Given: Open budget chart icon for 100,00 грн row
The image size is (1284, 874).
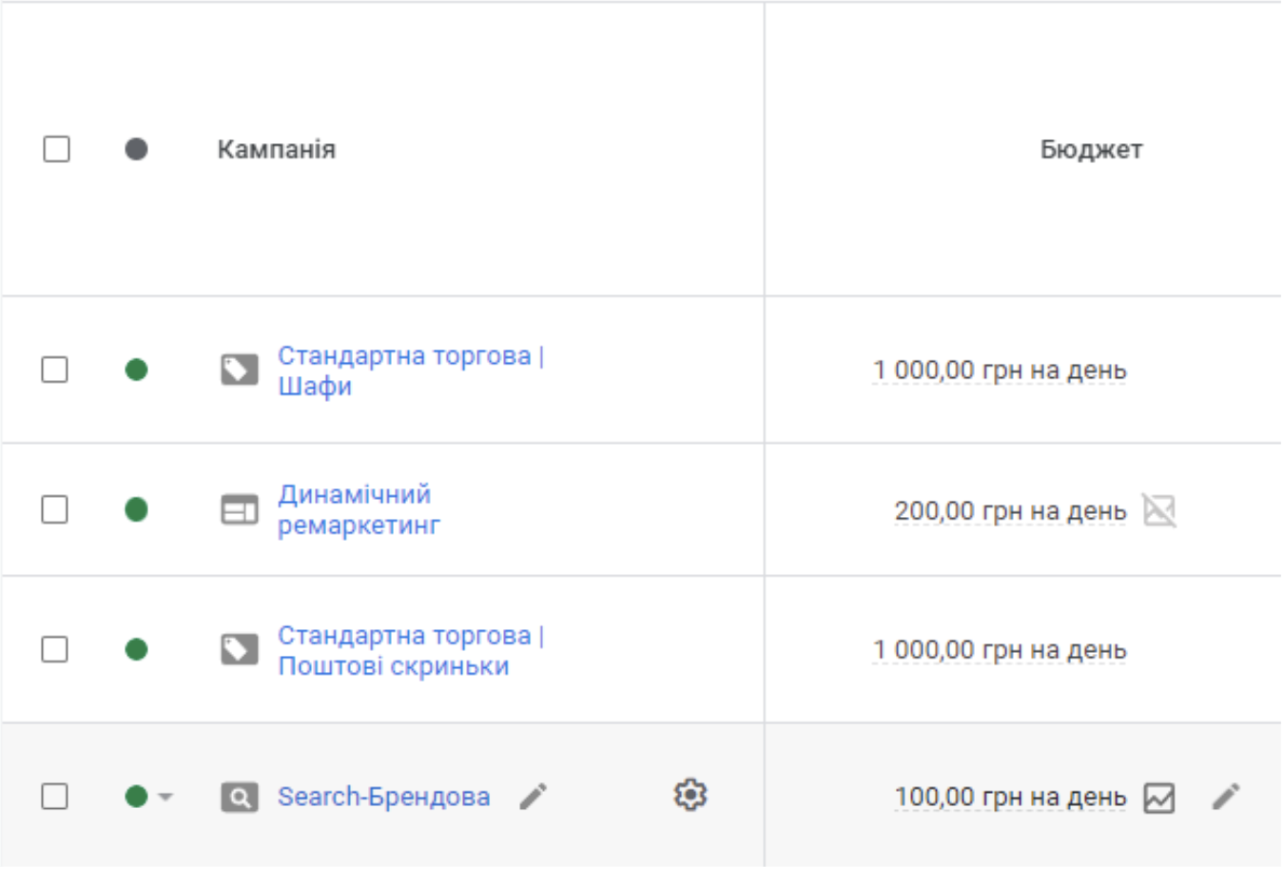Looking at the screenshot, I should pyautogui.click(x=1159, y=797).
